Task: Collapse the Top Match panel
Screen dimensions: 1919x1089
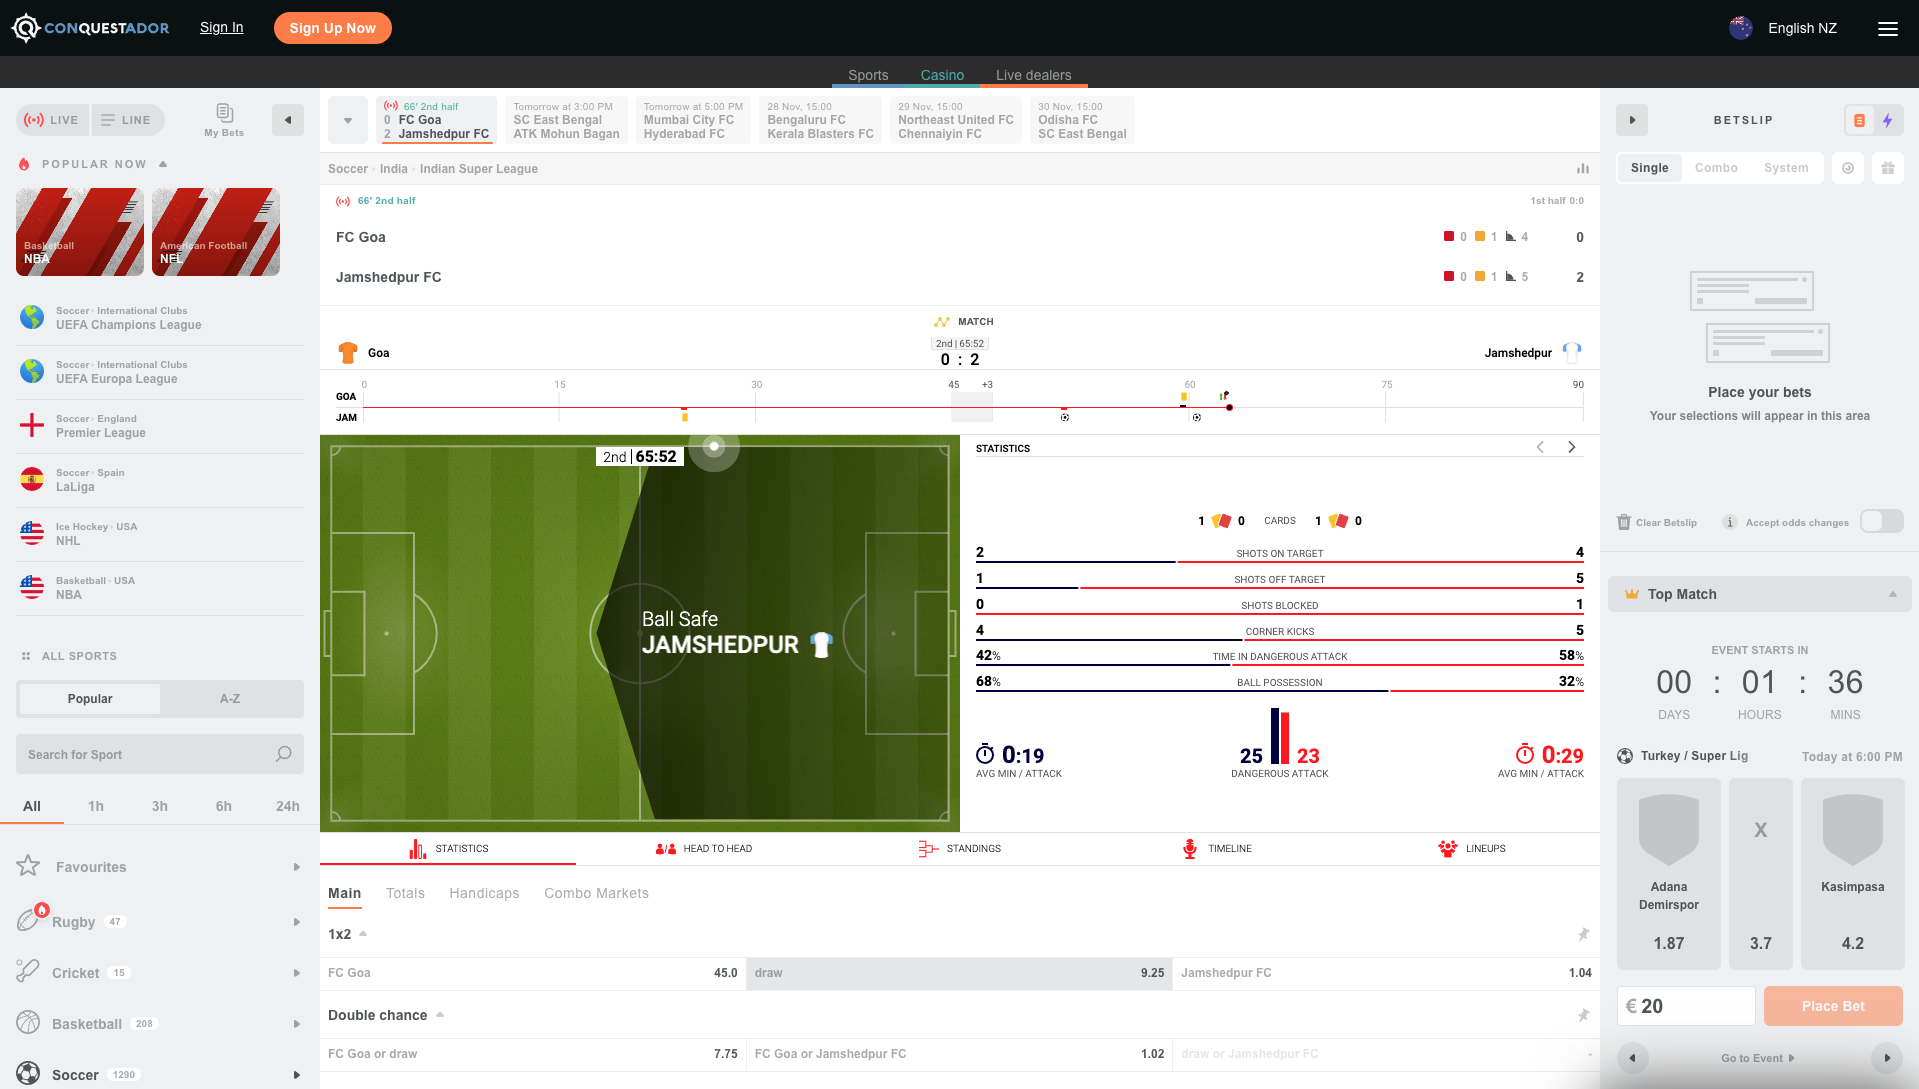Action: click(x=1893, y=594)
